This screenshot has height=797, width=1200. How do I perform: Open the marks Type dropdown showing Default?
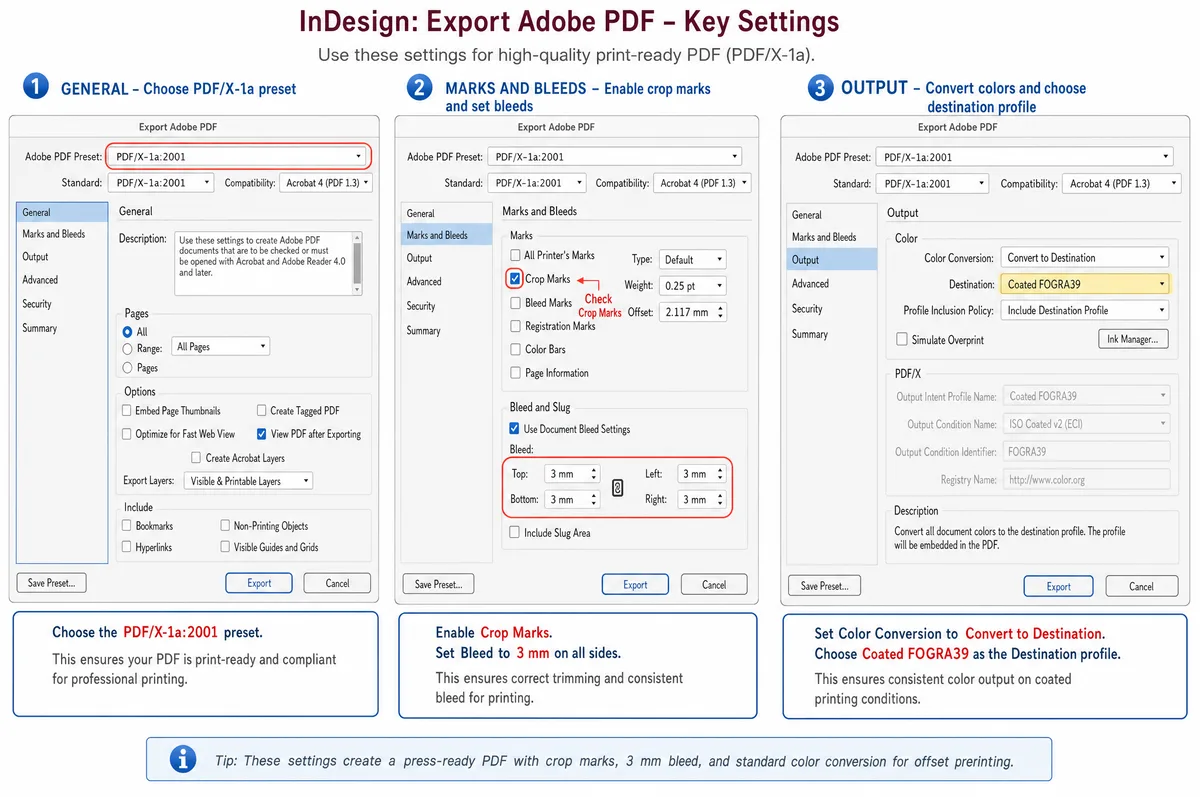pyautogui.click(x=692, y=259)
